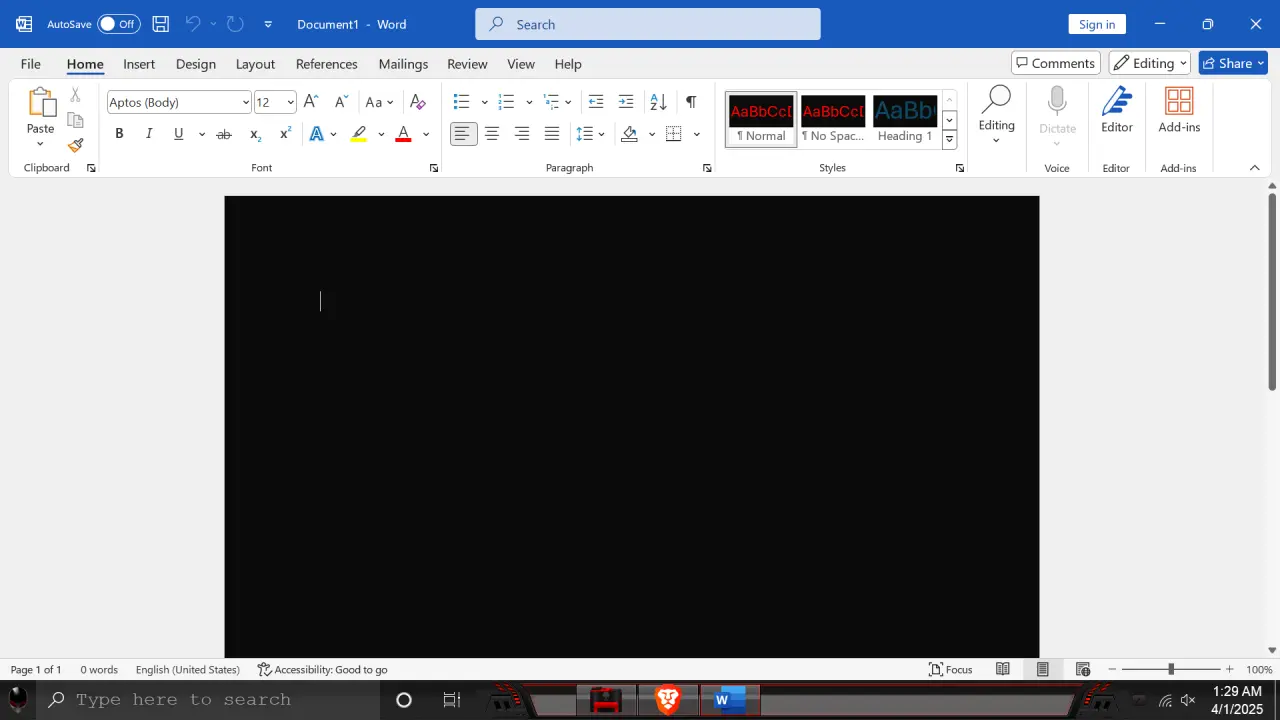
Task: Apply superscript formatting
Action: pos(285,134)
